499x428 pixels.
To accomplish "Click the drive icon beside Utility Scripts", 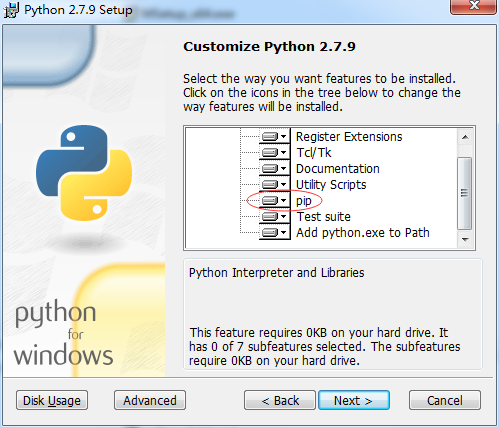I will coord(270,185).
